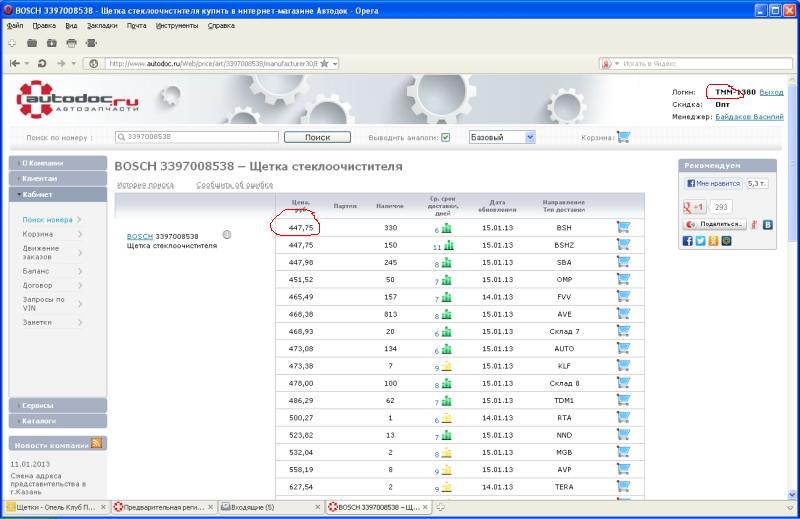
Task: Collapse the Кабинет sidebar section
Action: [58, 194]
